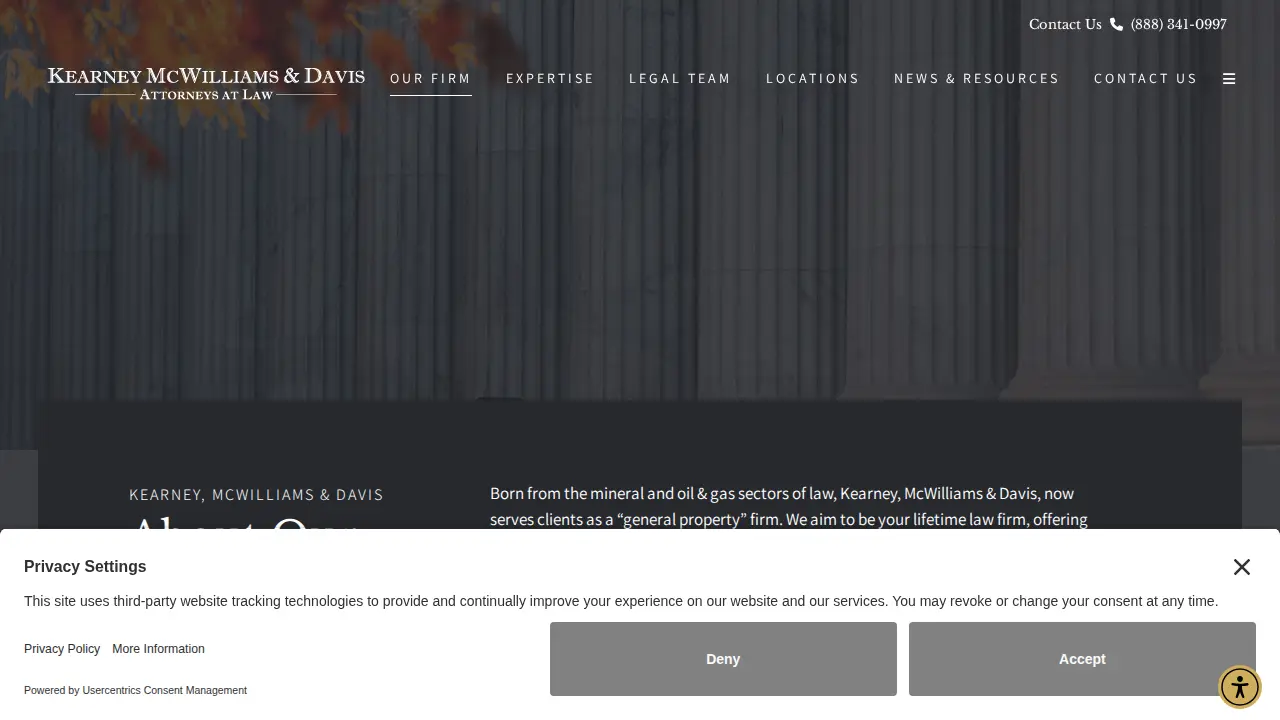Open the Privacy Policy link
This screenshot has width=1280, height=720.
click(62, 649)
